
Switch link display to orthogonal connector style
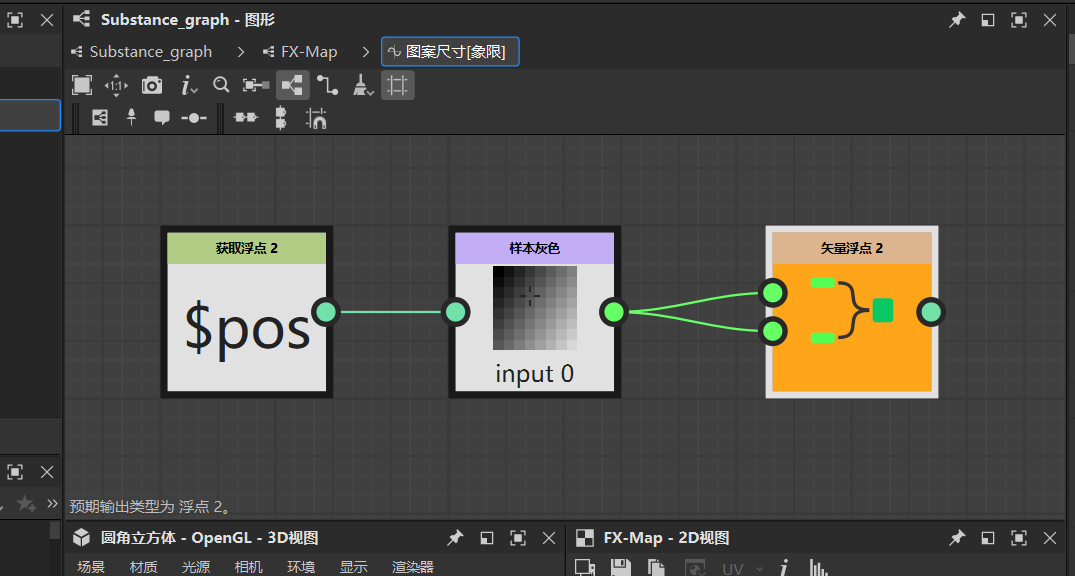click(x=327, y=85)
